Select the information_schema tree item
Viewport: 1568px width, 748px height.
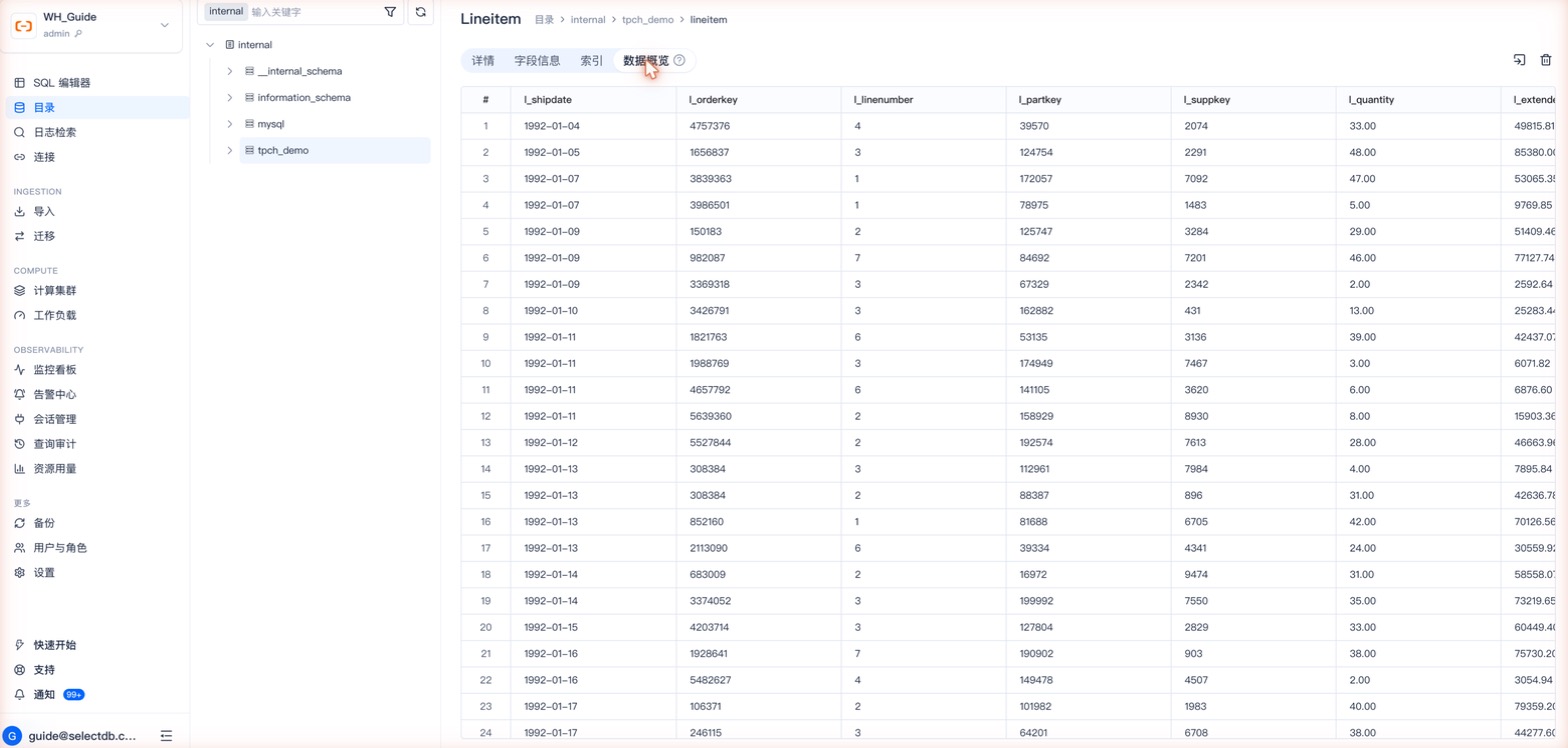click(304, 98)
